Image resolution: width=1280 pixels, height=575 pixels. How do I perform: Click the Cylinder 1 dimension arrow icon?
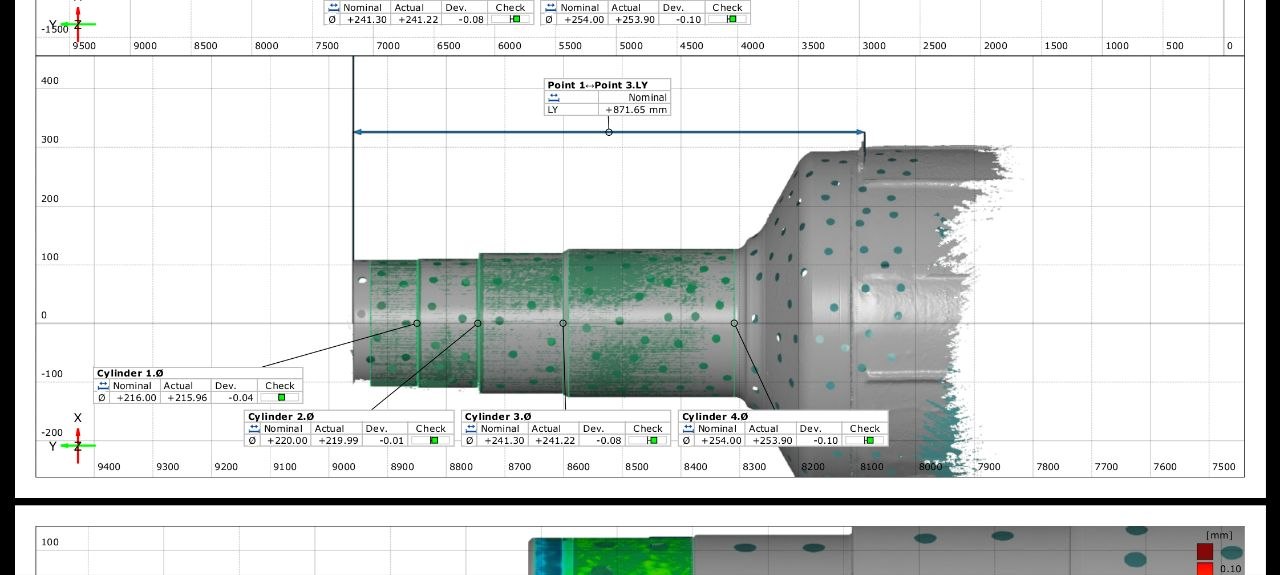click(103, 385)
